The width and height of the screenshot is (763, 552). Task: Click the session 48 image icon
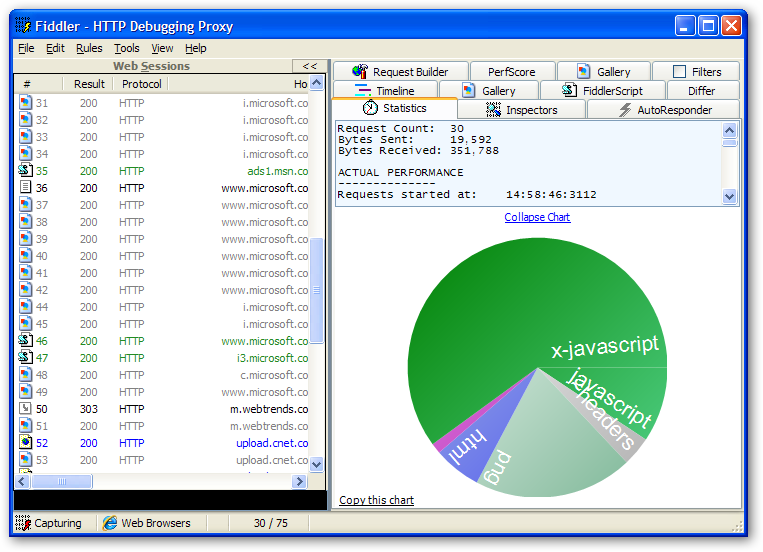coord(25,375)
